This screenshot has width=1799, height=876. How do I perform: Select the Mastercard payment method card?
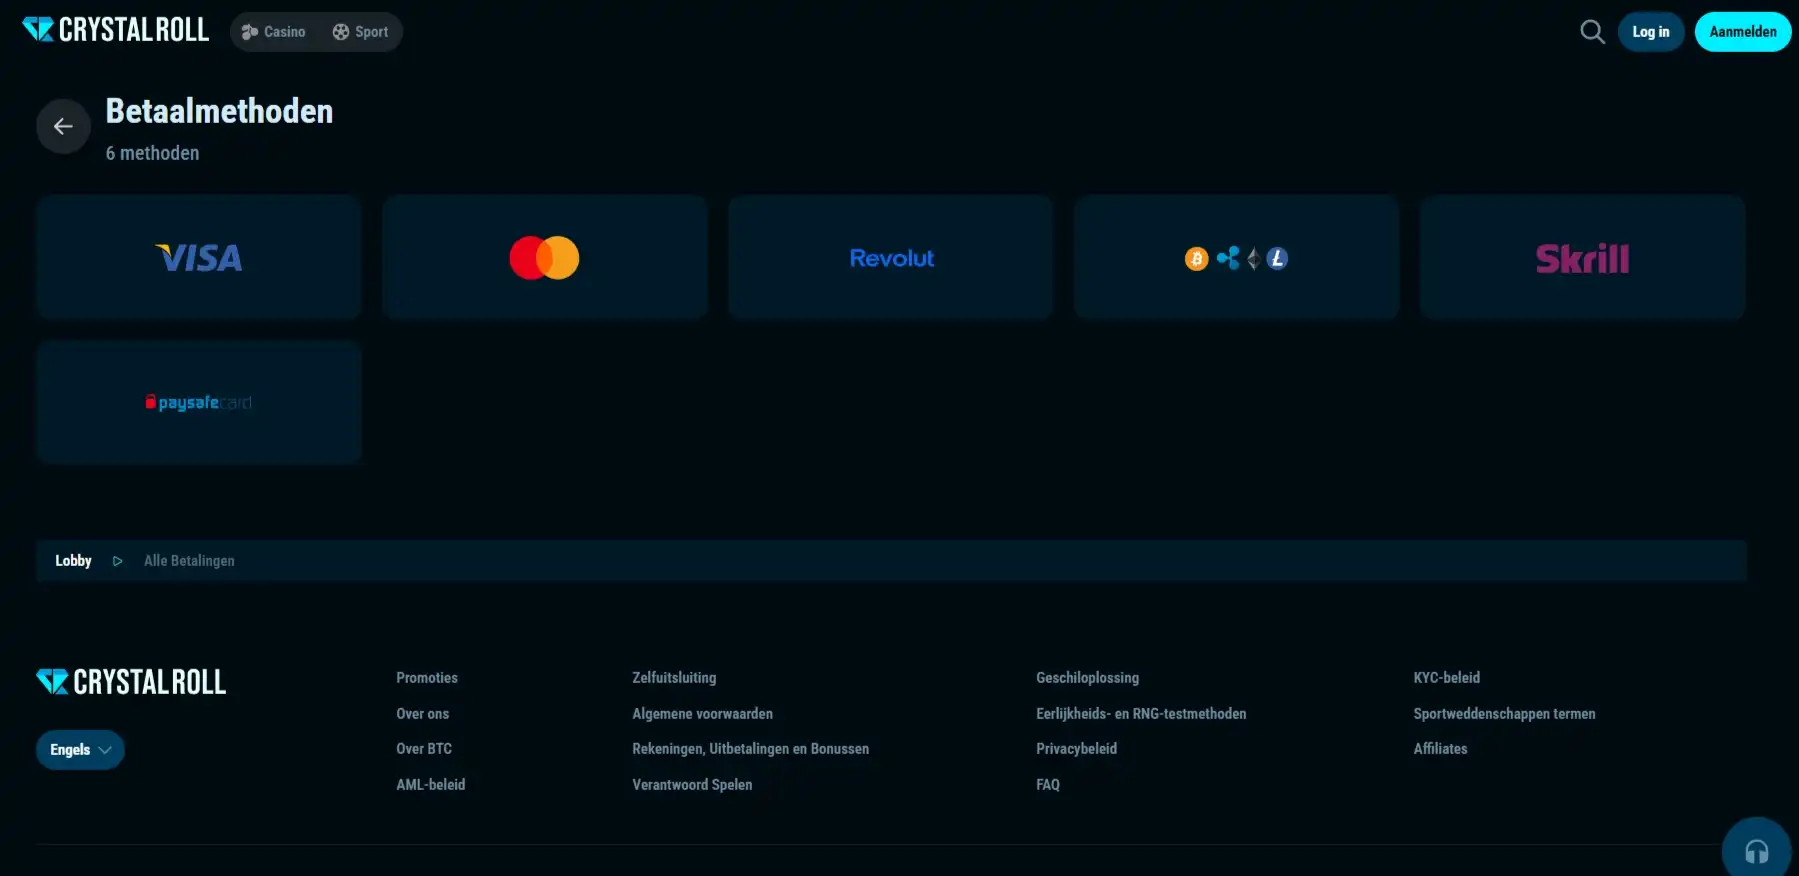(545, 258)
